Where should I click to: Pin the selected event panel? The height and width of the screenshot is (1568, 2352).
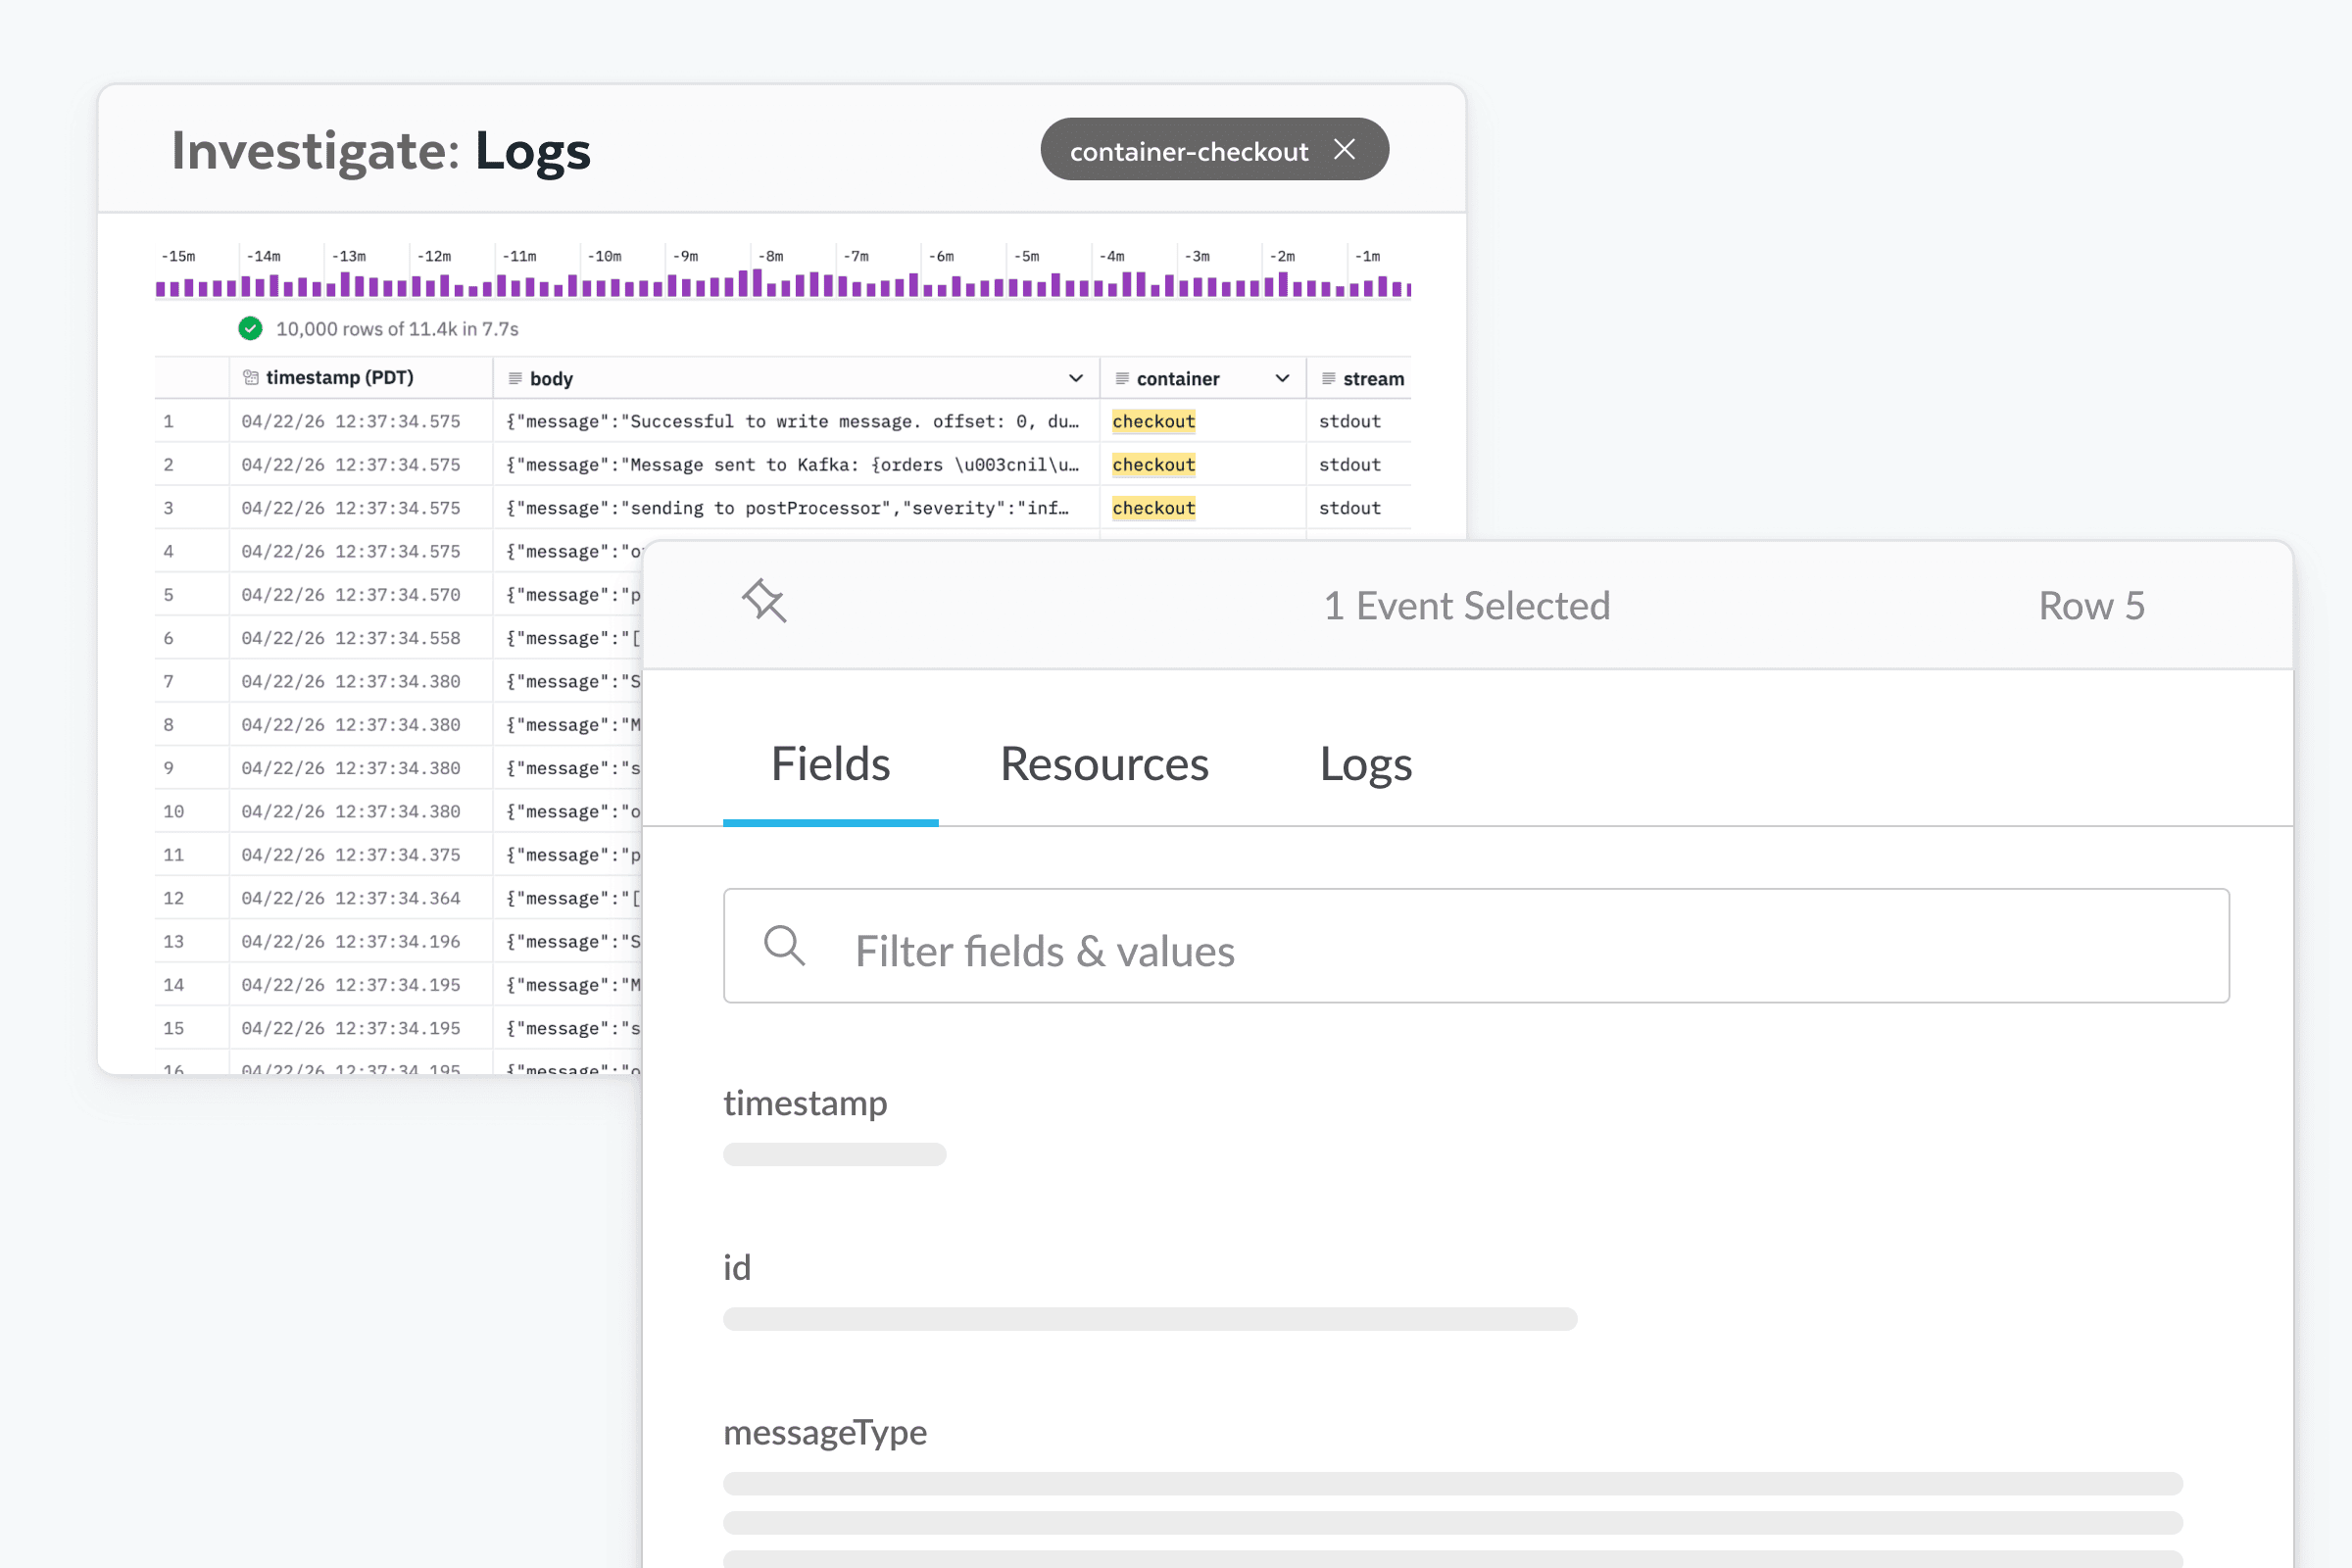pyautogui.click(x=764, y=601)
